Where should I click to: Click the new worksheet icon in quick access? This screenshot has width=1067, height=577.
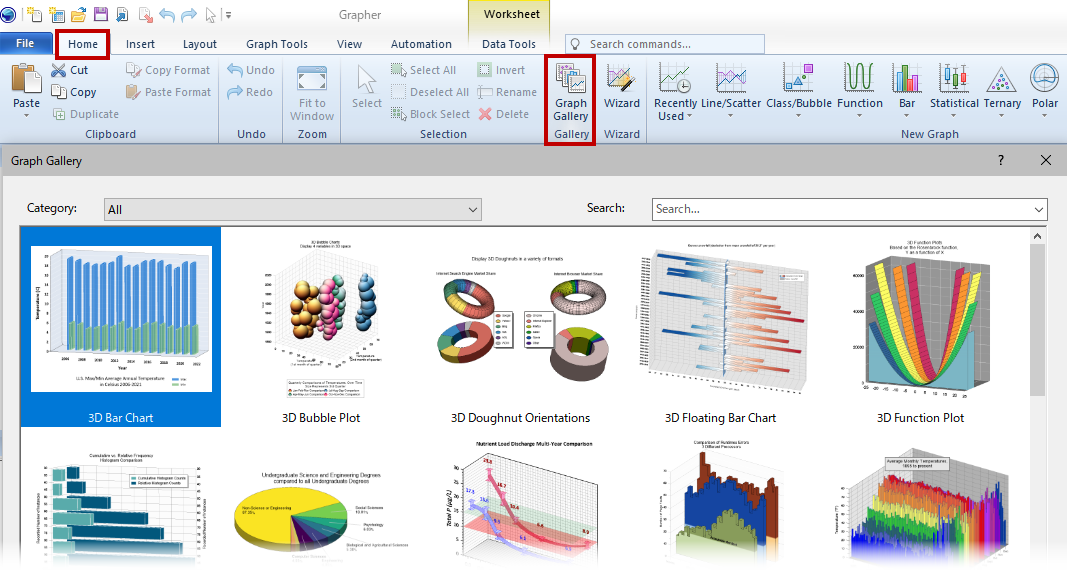(x=56, y=14)
